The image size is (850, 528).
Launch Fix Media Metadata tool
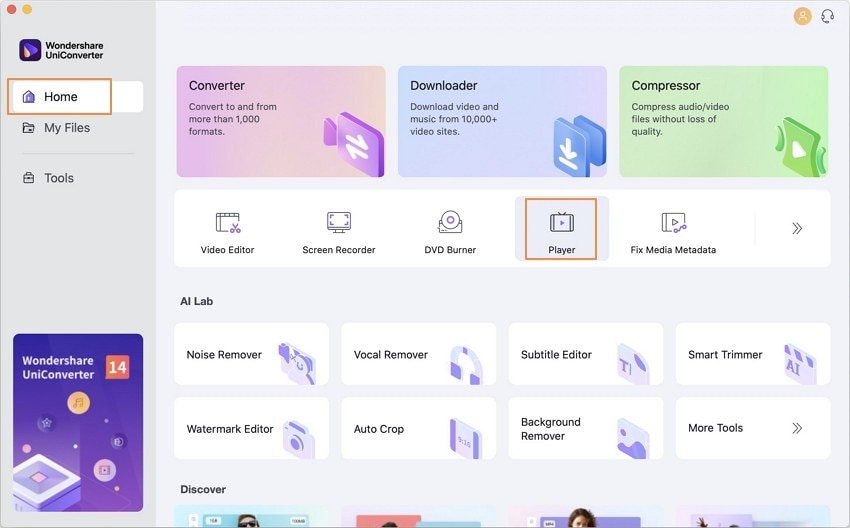pyautogui.click(x=673, y=232)
